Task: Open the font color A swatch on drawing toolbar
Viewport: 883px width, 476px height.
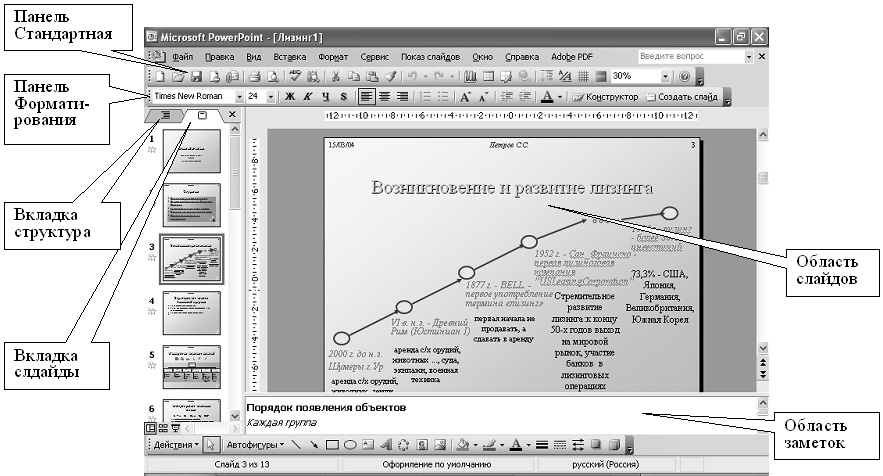Action: [516, 445]
